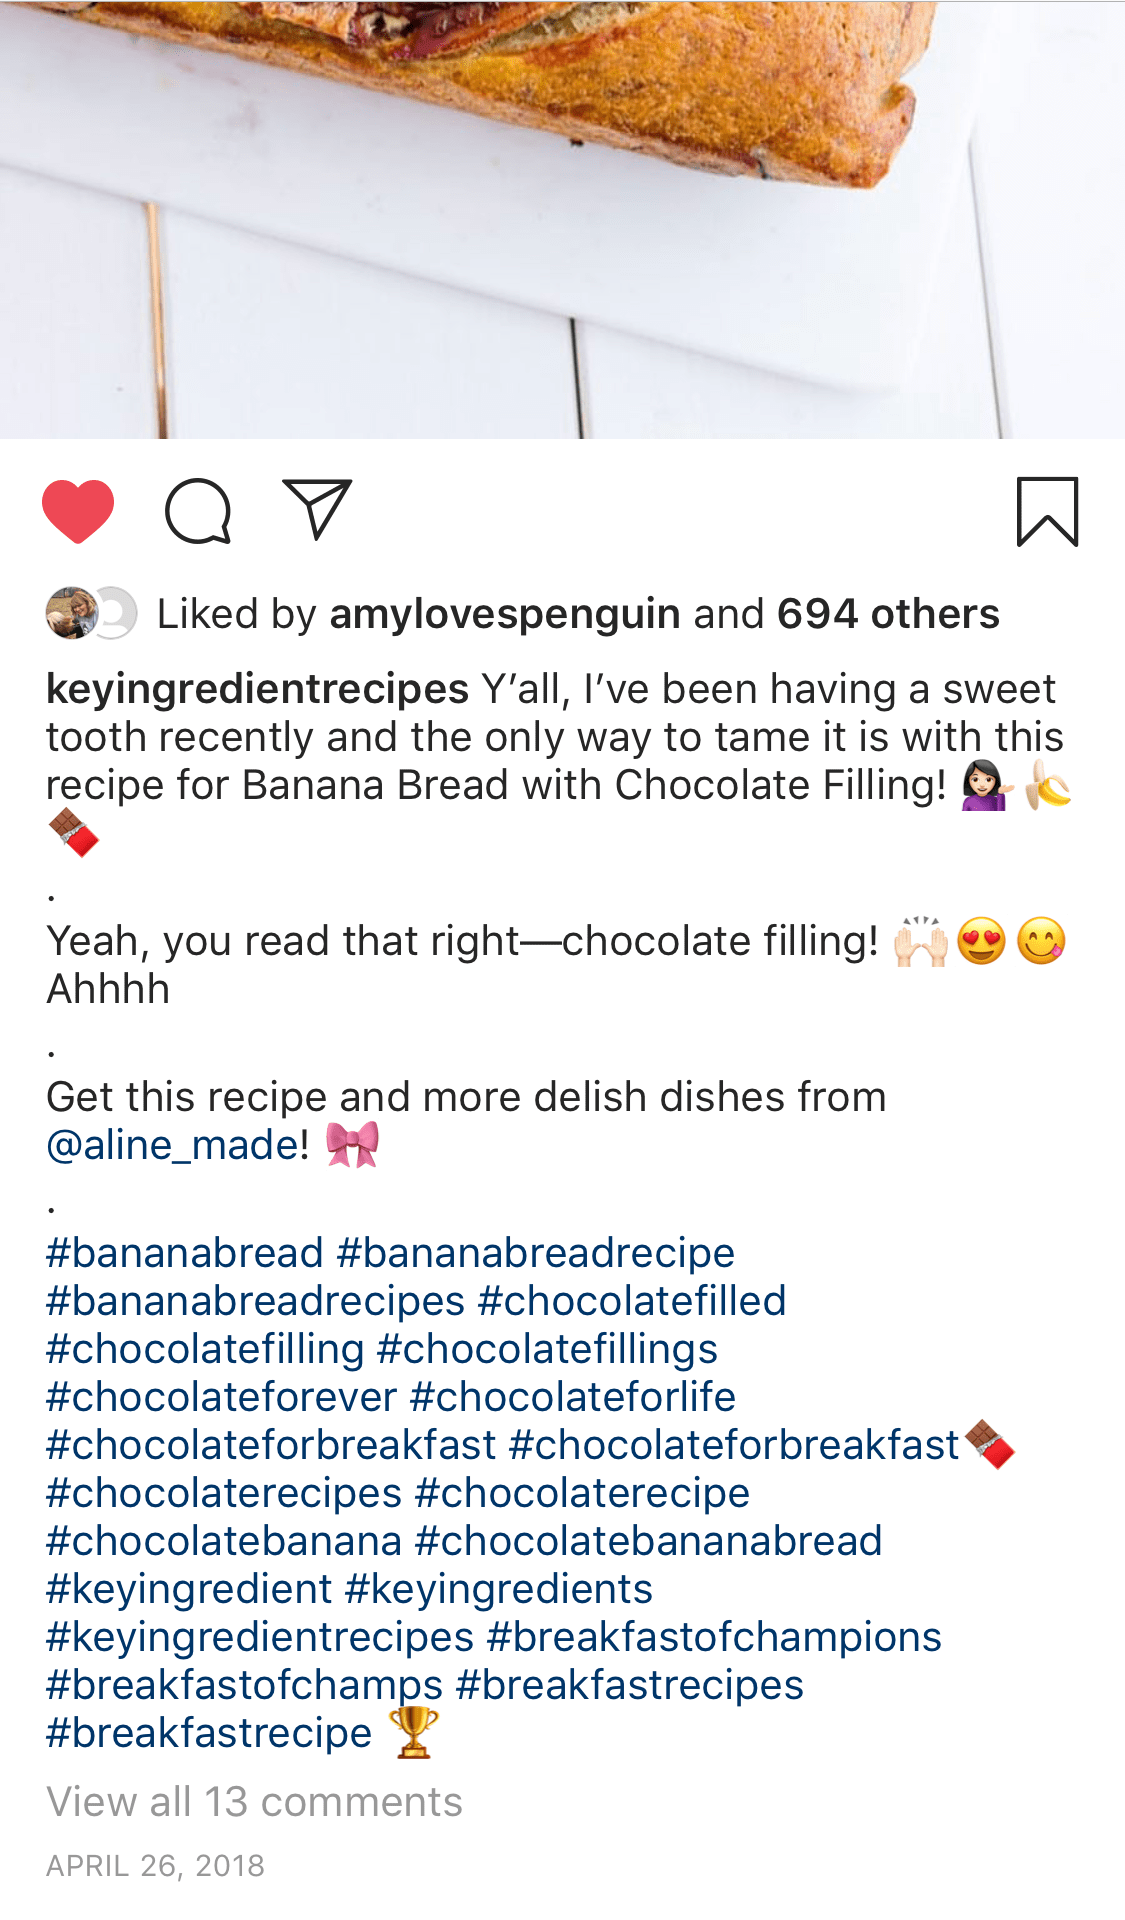Image resolution: width=1125 pixels, height=1920 pixels.
Task: Expand View all 13 comments
Action: point(254,1802)
